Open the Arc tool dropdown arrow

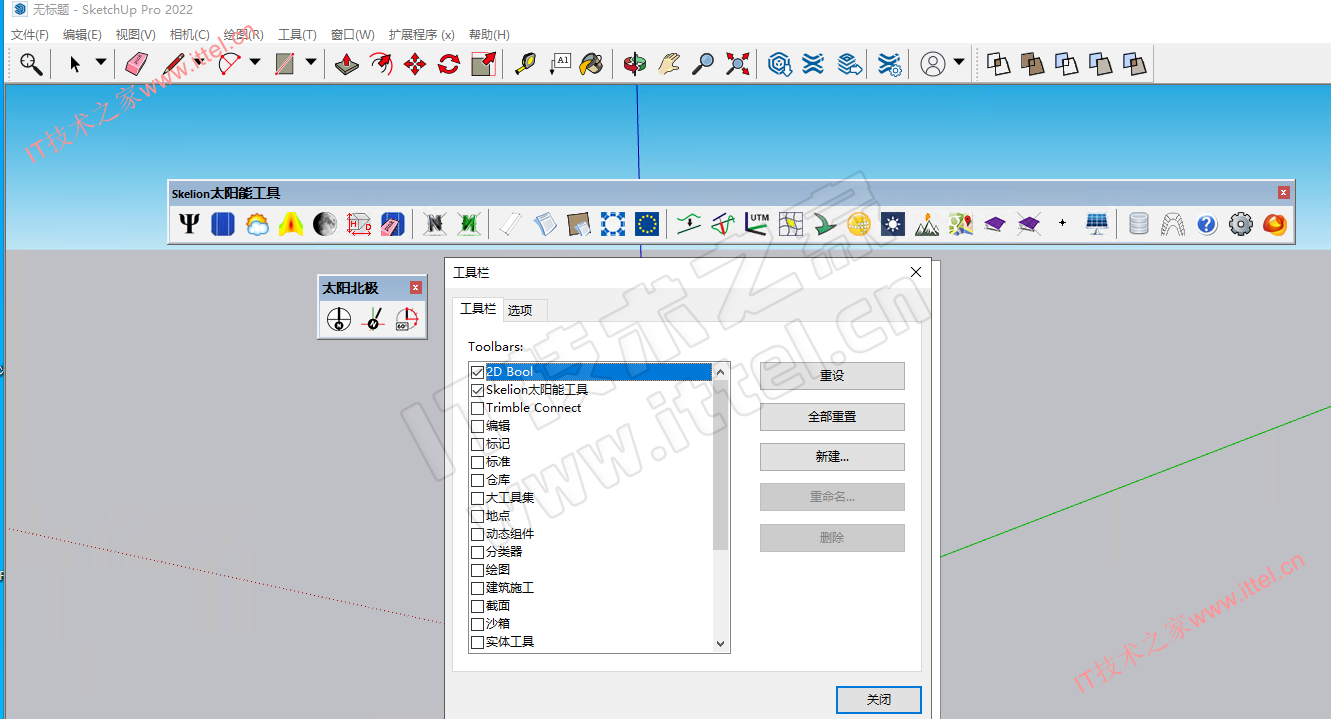click(x=255, y=63)
